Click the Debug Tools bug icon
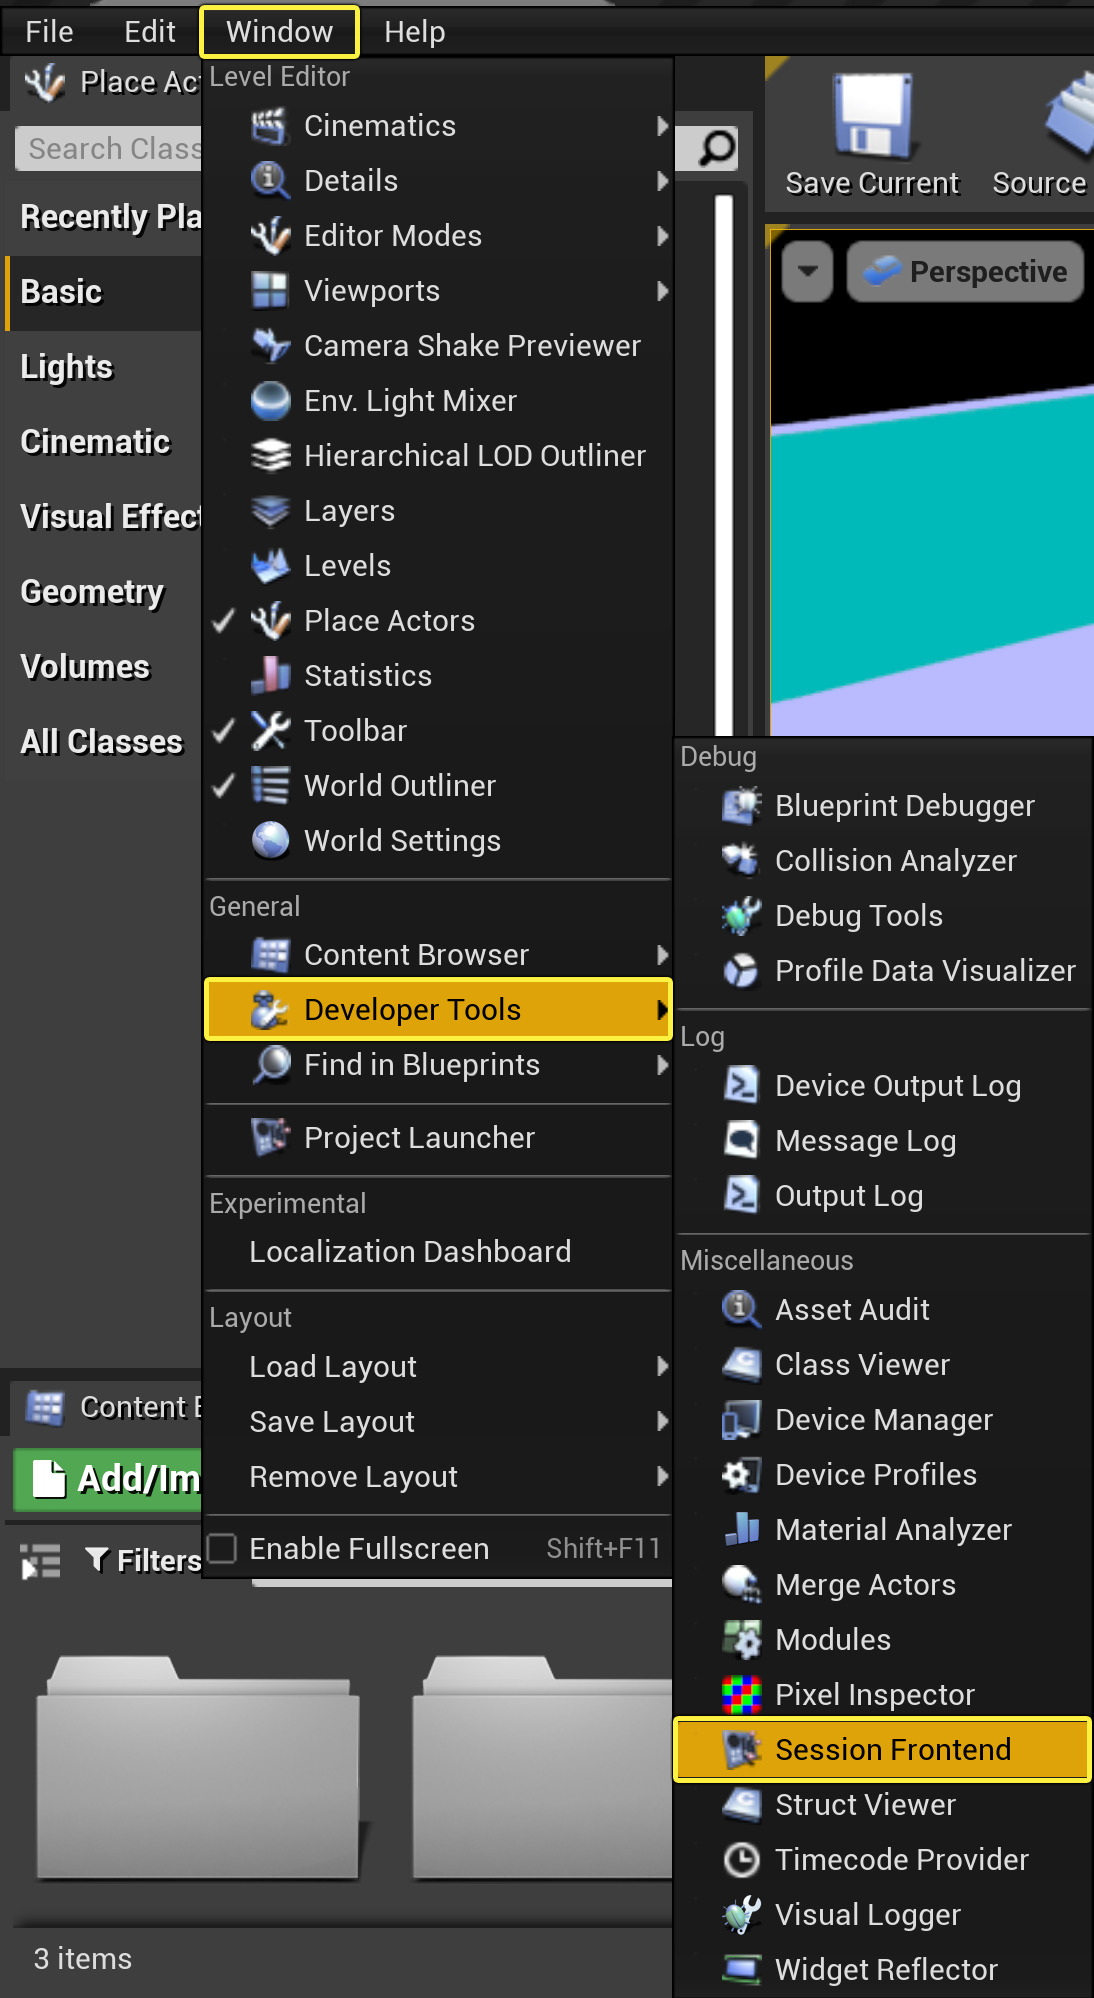Image resolution: width=1094 pixels, height=1998 pixels. 741,916
